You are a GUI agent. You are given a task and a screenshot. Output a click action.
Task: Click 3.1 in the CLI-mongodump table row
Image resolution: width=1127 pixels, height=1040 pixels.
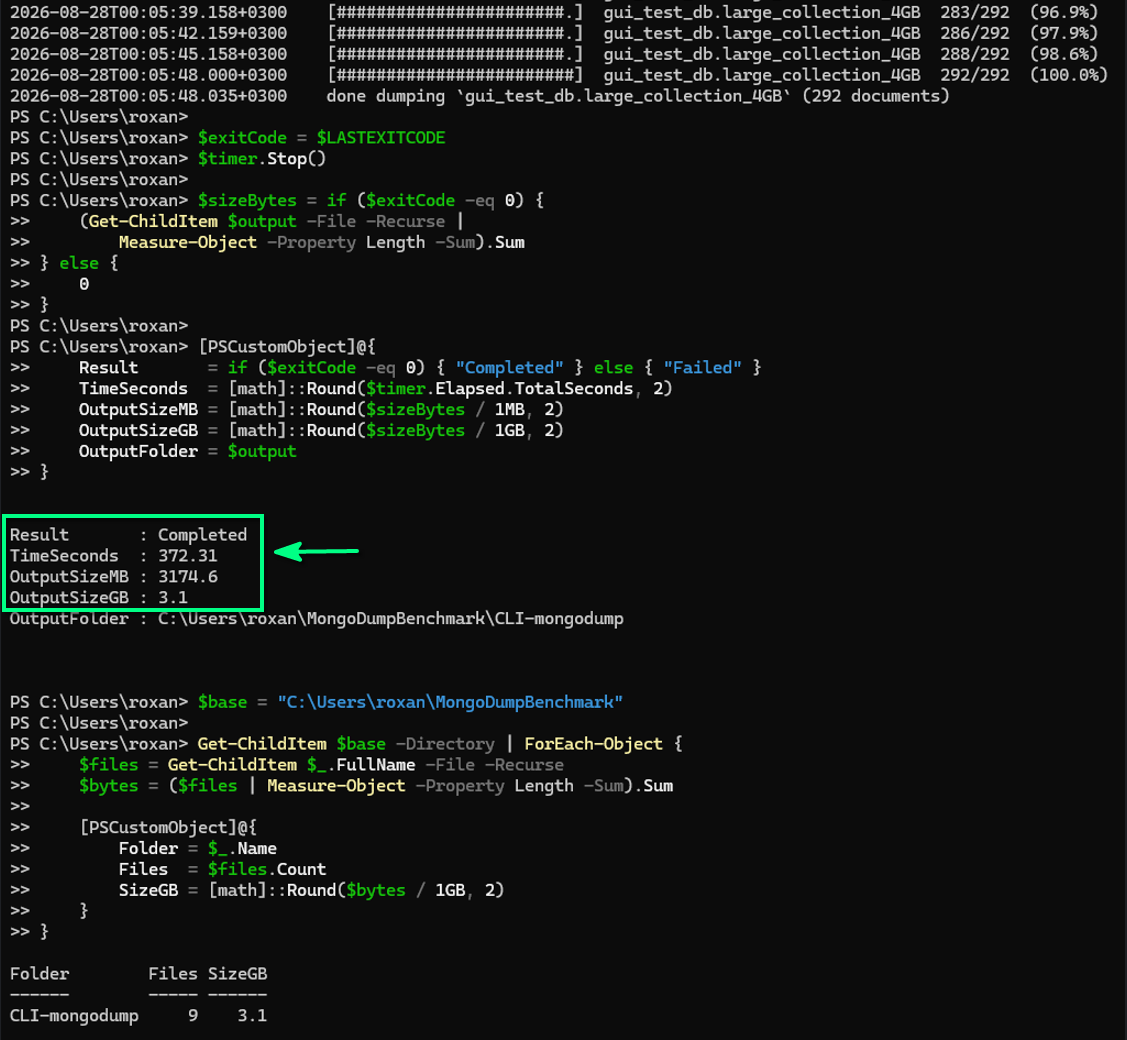[x=252, y=1016]
